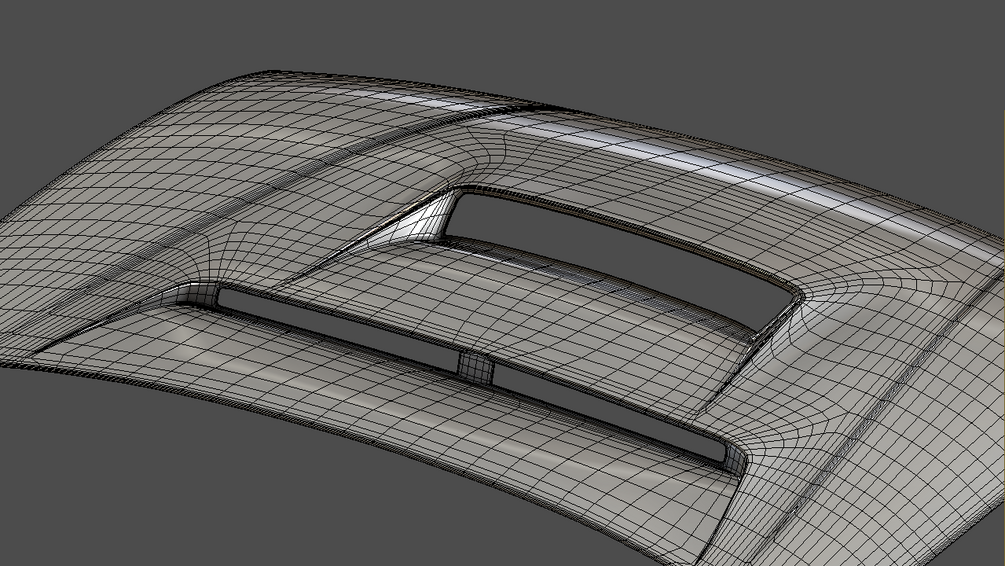This screenshot has height=566, width=1005.
Task: Select the small cylindrical post in scoop opening
Action: click(476, 369)
